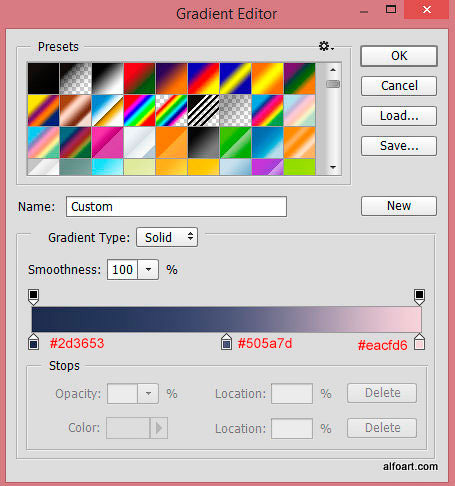Click the Smoothness value field 100
This screenshot has width=455, height=486.
click(x=122, y=269)
